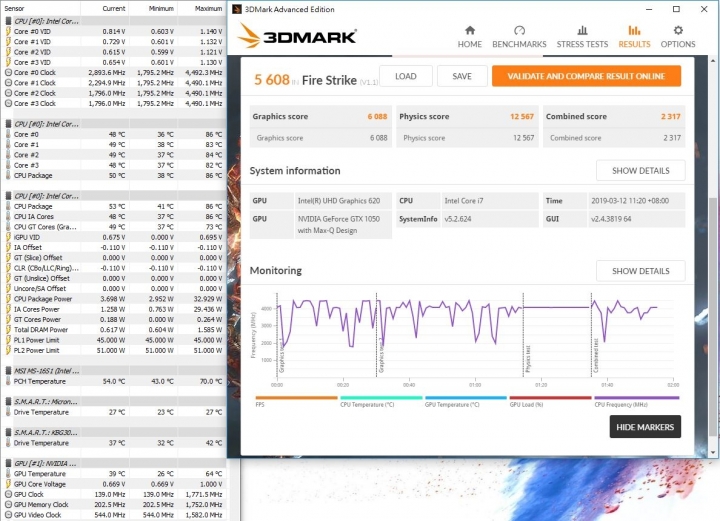The width and height of the screenshot is (720, 521).
Task: Click the HIDE MARKERS button
Action: [645, 427]
